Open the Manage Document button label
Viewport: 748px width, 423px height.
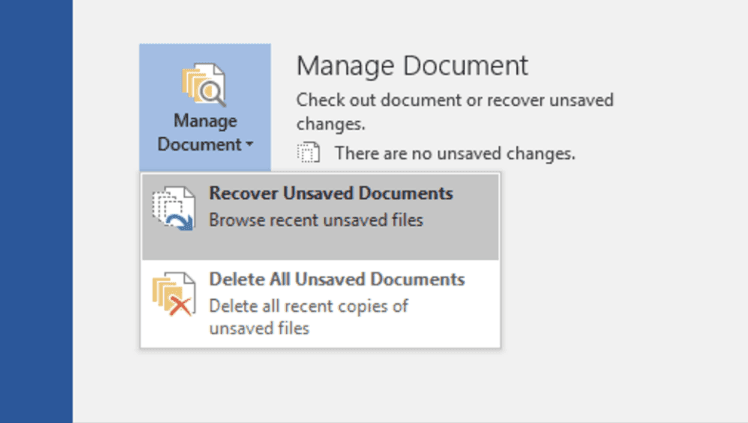[205, 133]
